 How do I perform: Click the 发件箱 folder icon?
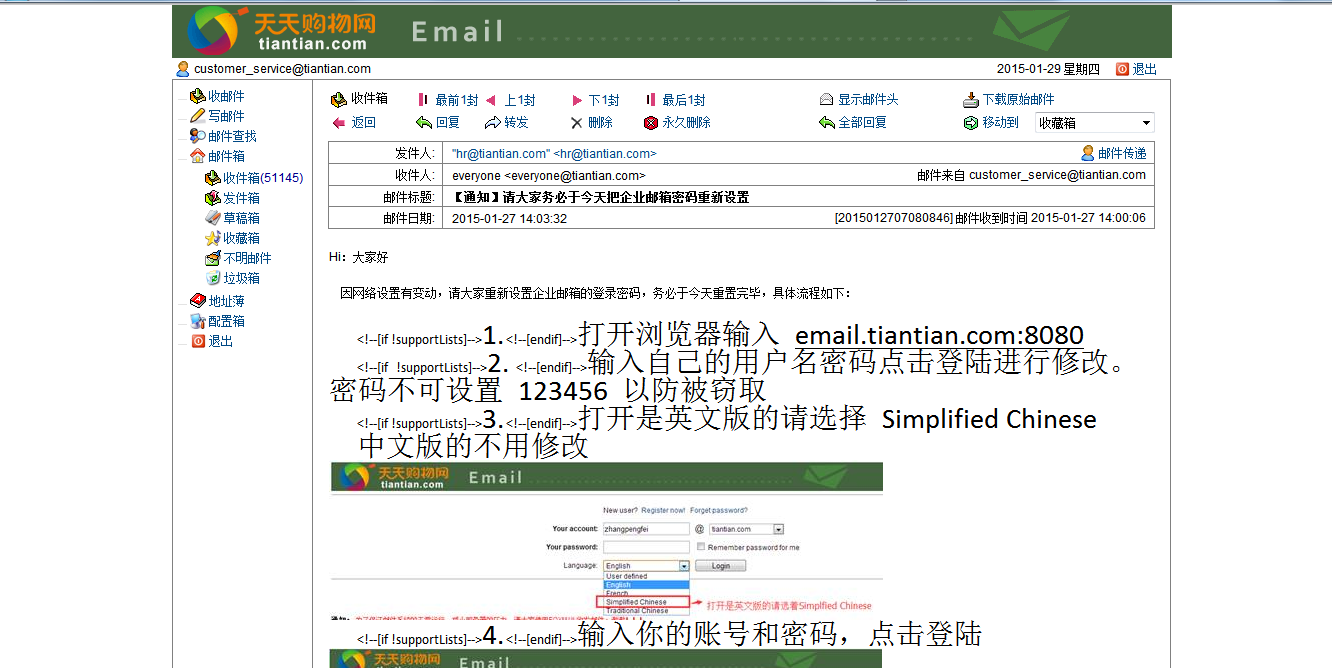(213, 198)
